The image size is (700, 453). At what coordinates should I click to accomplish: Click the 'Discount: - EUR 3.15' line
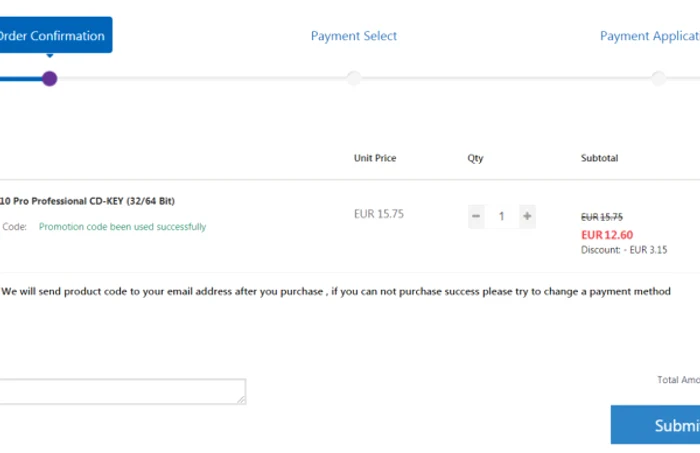(624, 250)
